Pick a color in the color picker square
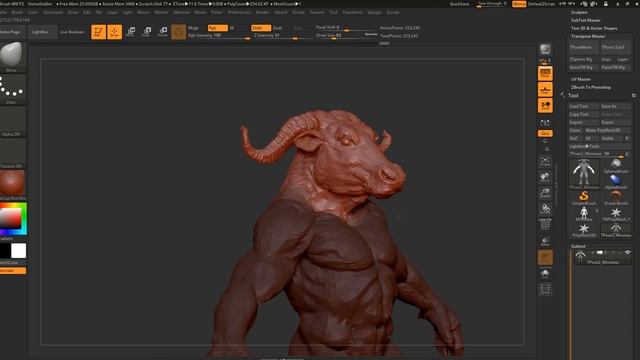This screenshot has height=360, width=640. click(11, 219)
